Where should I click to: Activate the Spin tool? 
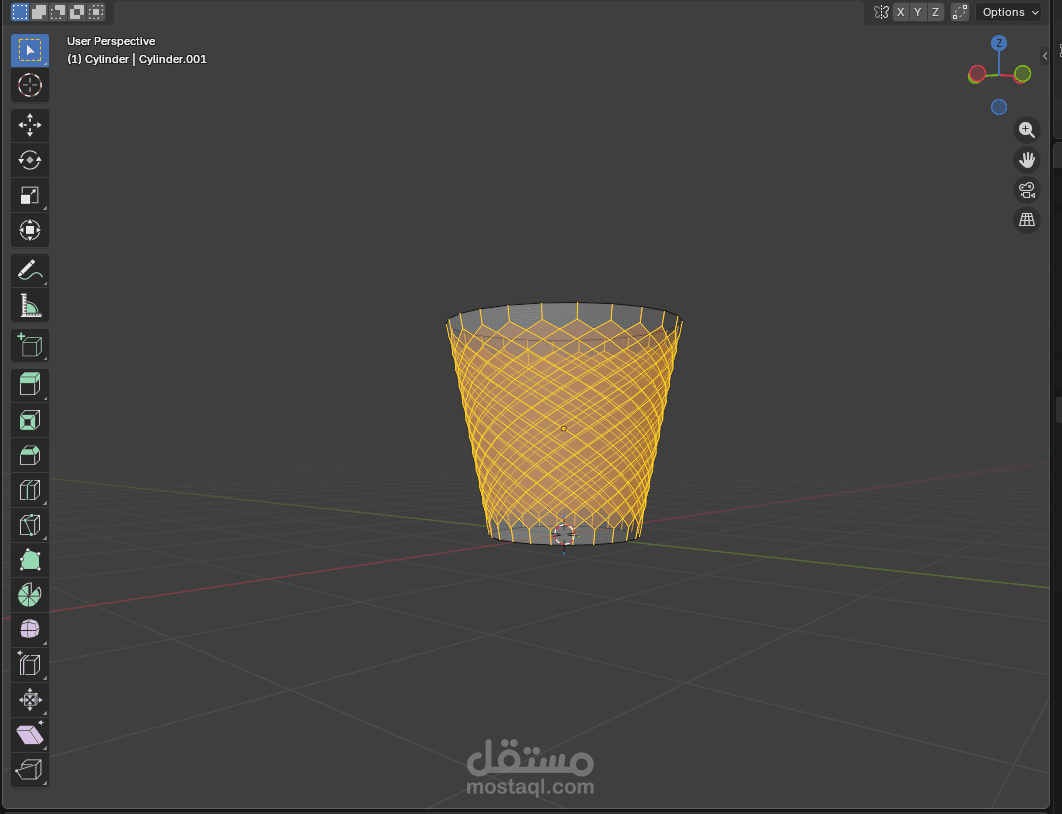coord(30,595)
